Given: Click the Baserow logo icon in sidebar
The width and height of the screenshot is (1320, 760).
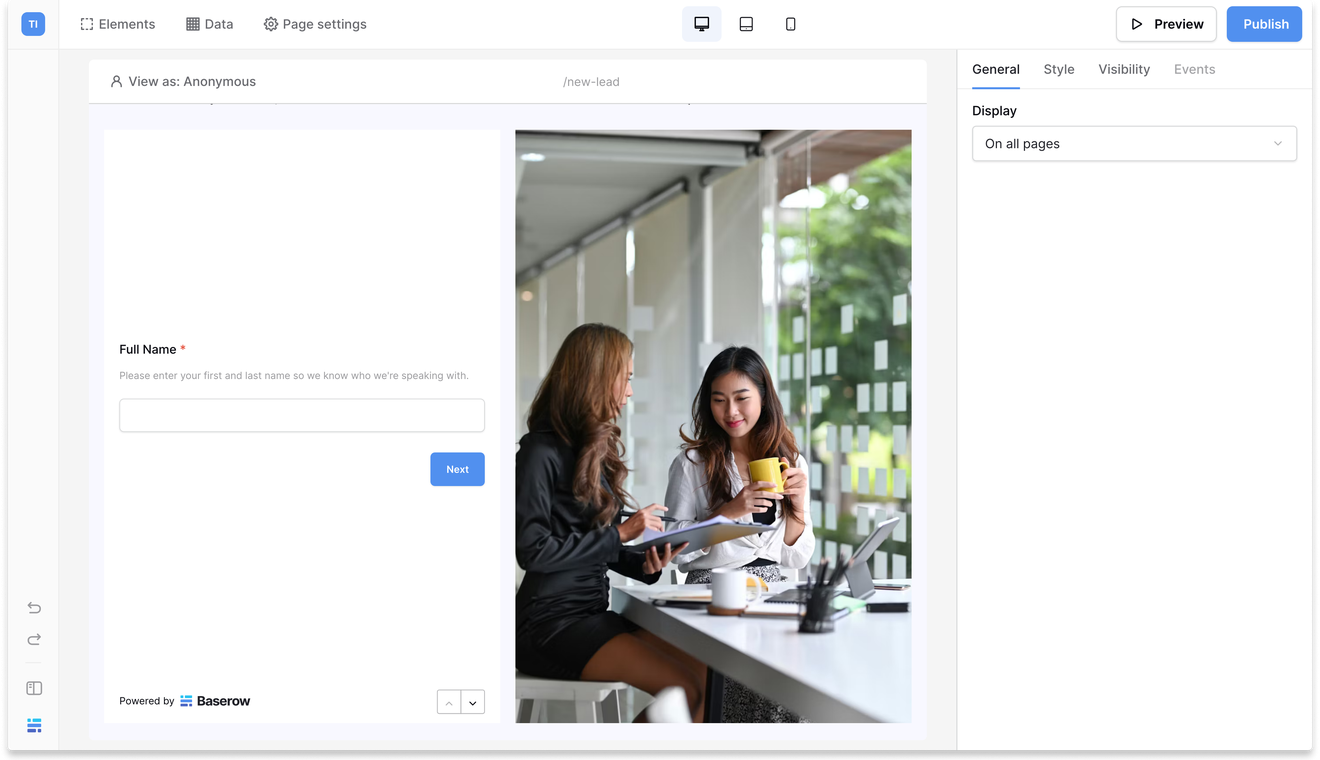Looking at the screenshot, I should (34, 725).
